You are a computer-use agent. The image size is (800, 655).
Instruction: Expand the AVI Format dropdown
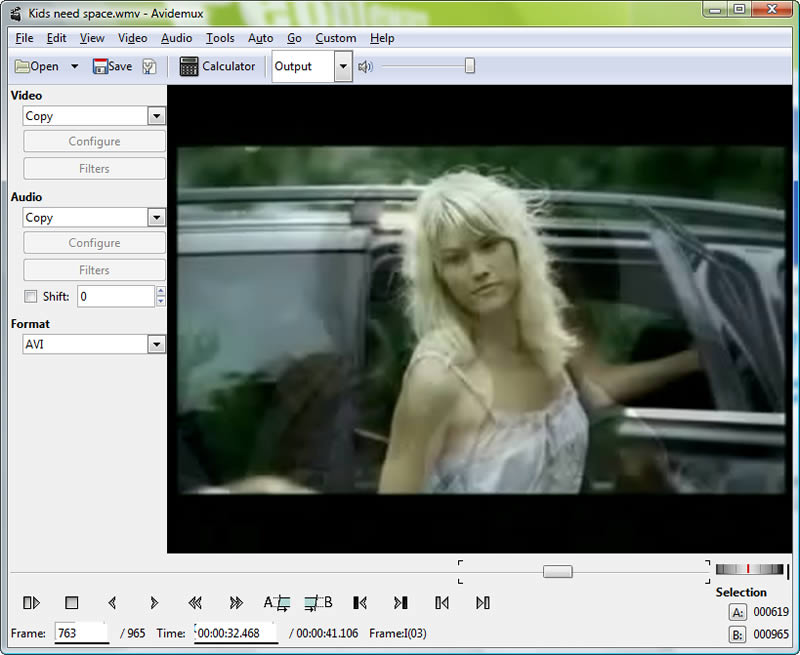pos(156,344)
